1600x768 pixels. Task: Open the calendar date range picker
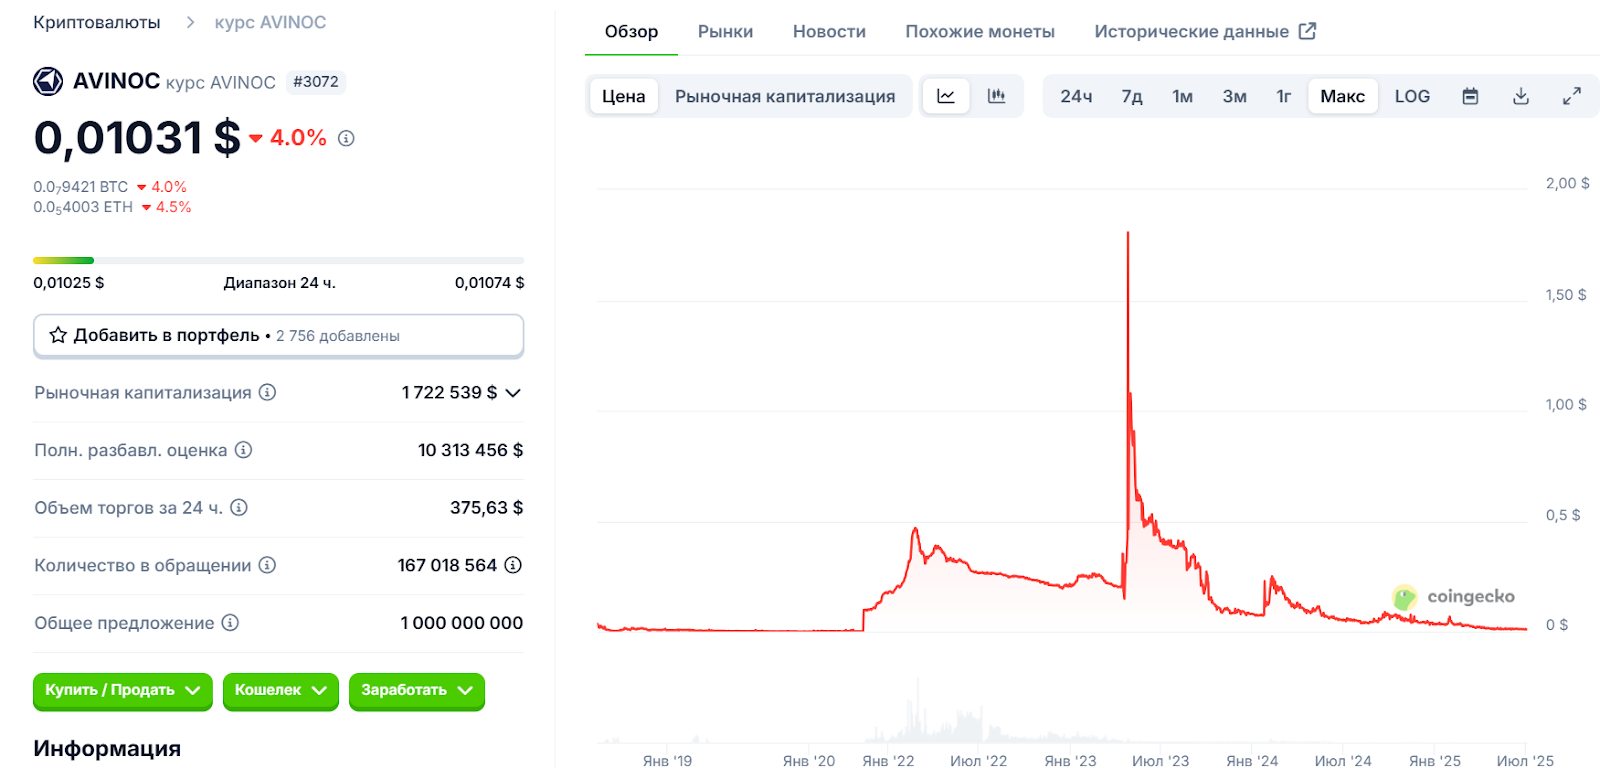(1470, 96)
